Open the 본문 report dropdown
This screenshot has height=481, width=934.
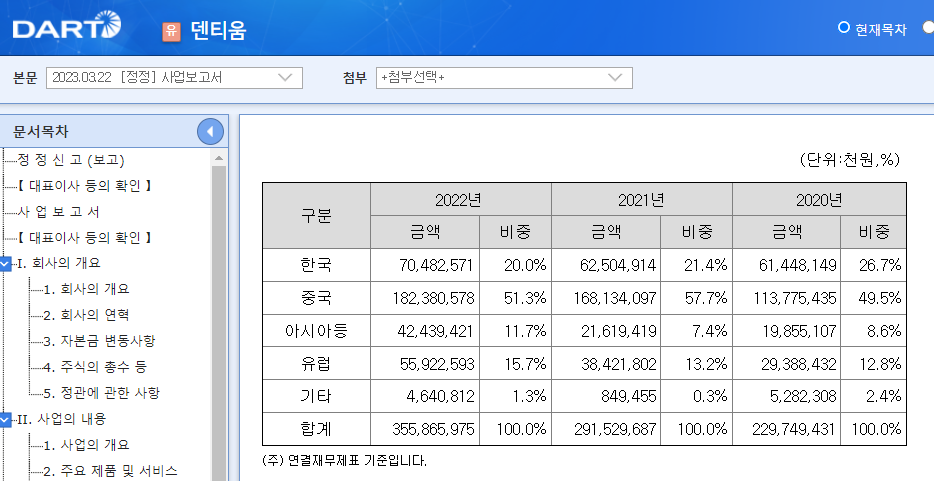tap(174, 78)
